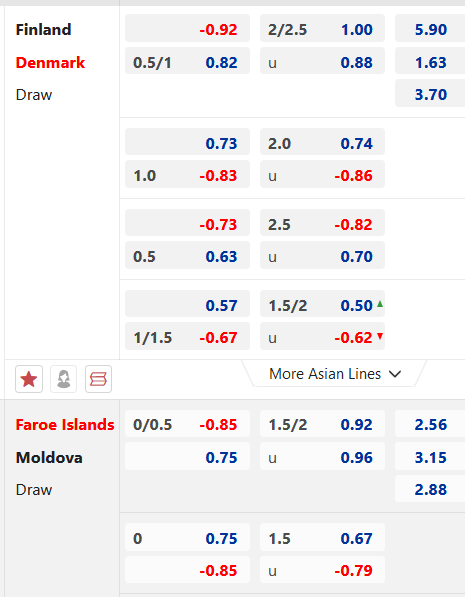466x597 pixels.
Task: Select Denmark 0.5/1 handicap odds 0.82
Action: tap(187, 61)
